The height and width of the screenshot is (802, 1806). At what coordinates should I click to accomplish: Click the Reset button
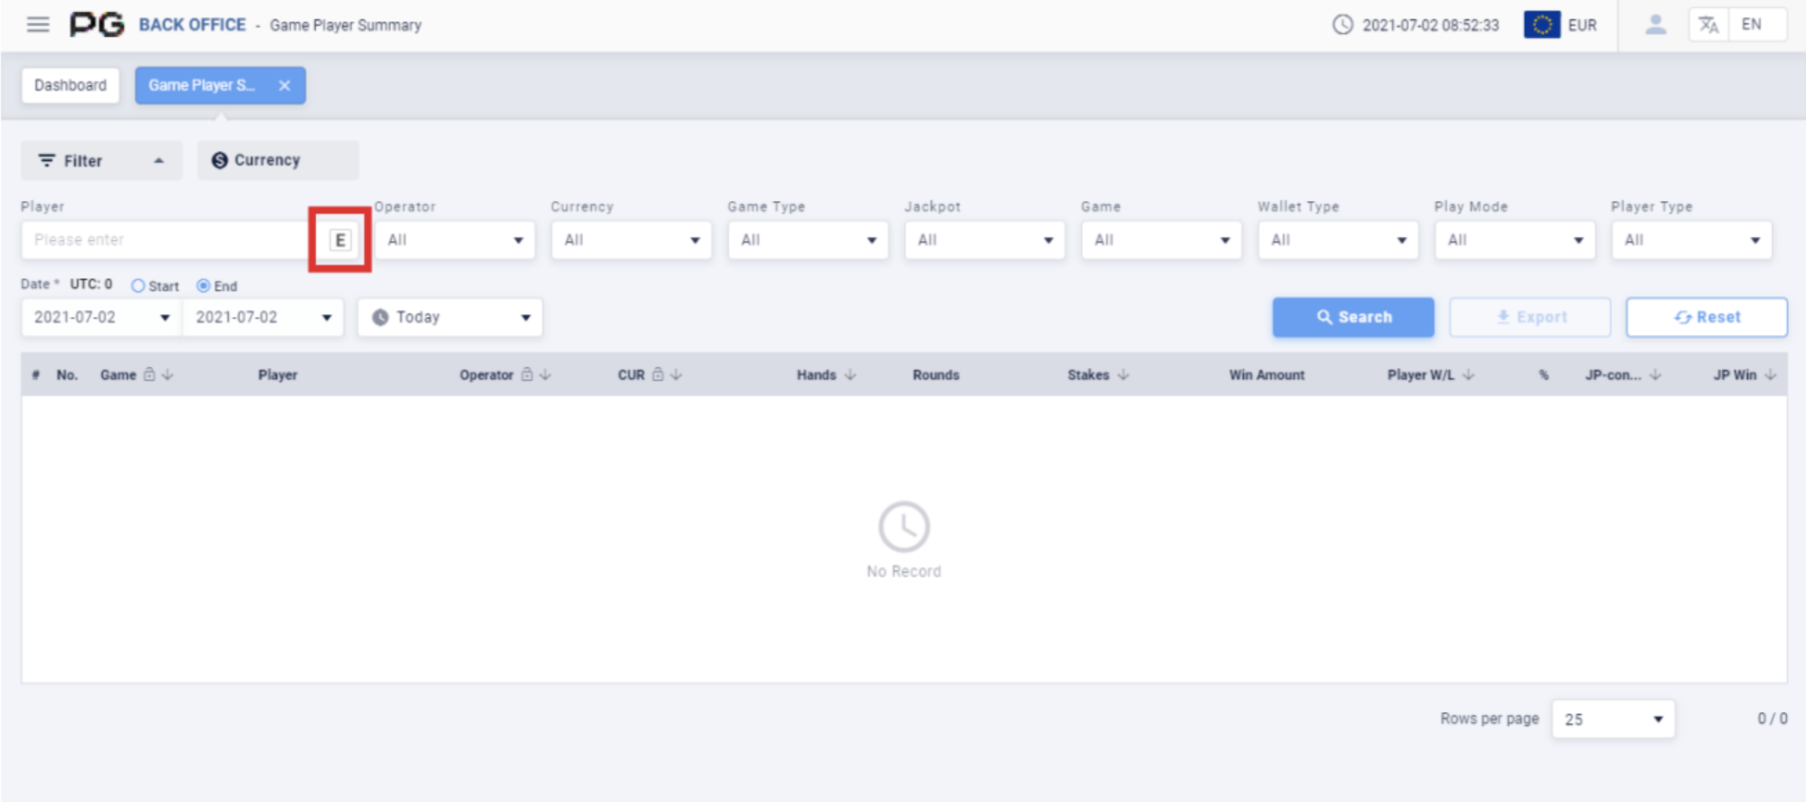click(1706, 317)
